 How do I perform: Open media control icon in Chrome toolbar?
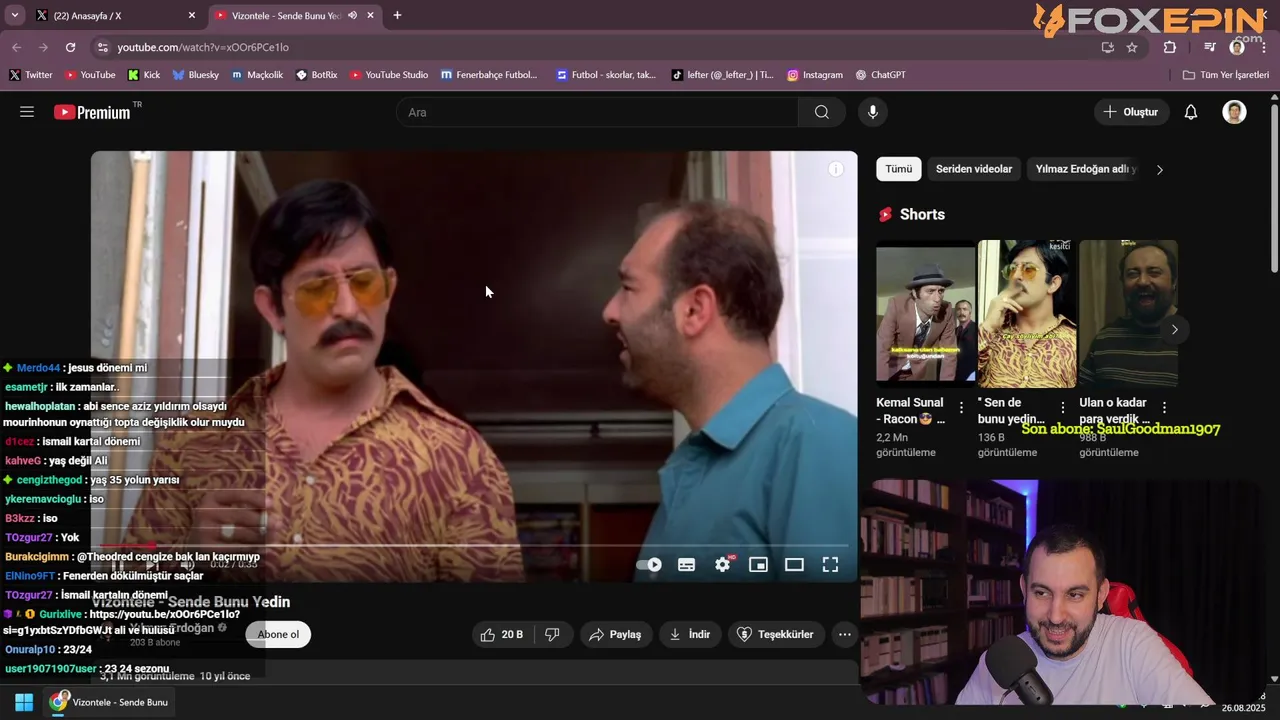click(x=1210, y=47)
